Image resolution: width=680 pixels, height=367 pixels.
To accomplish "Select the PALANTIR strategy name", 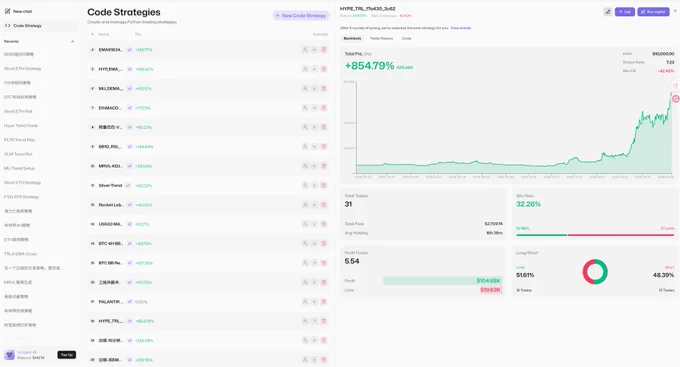I will tap(111, 301).
